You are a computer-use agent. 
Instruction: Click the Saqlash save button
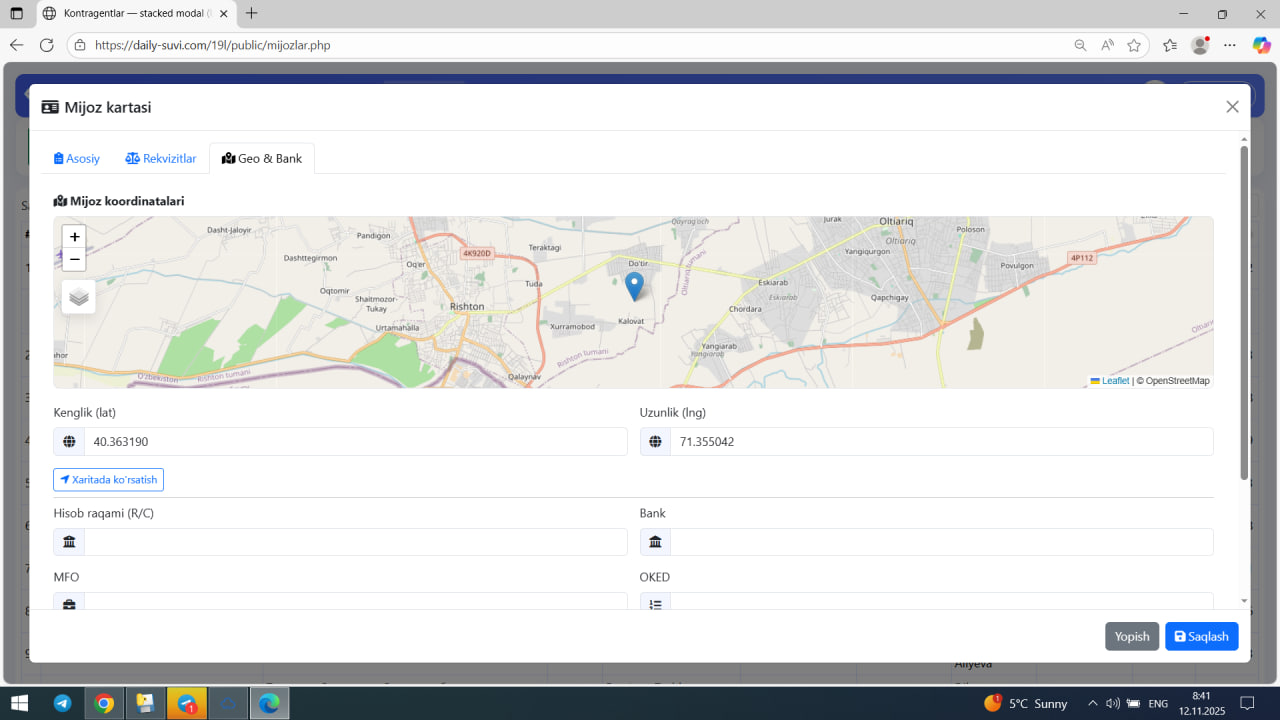tap(1201, 636)
